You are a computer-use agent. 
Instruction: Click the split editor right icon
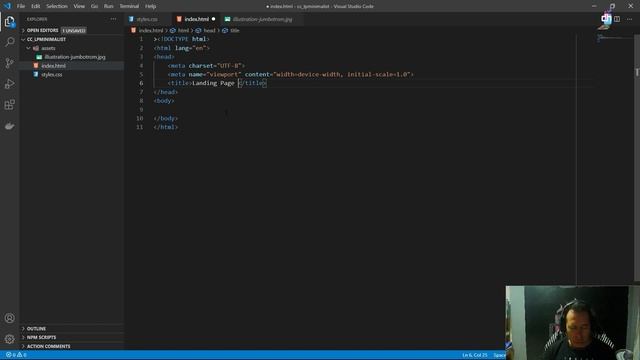click(617, 19)
